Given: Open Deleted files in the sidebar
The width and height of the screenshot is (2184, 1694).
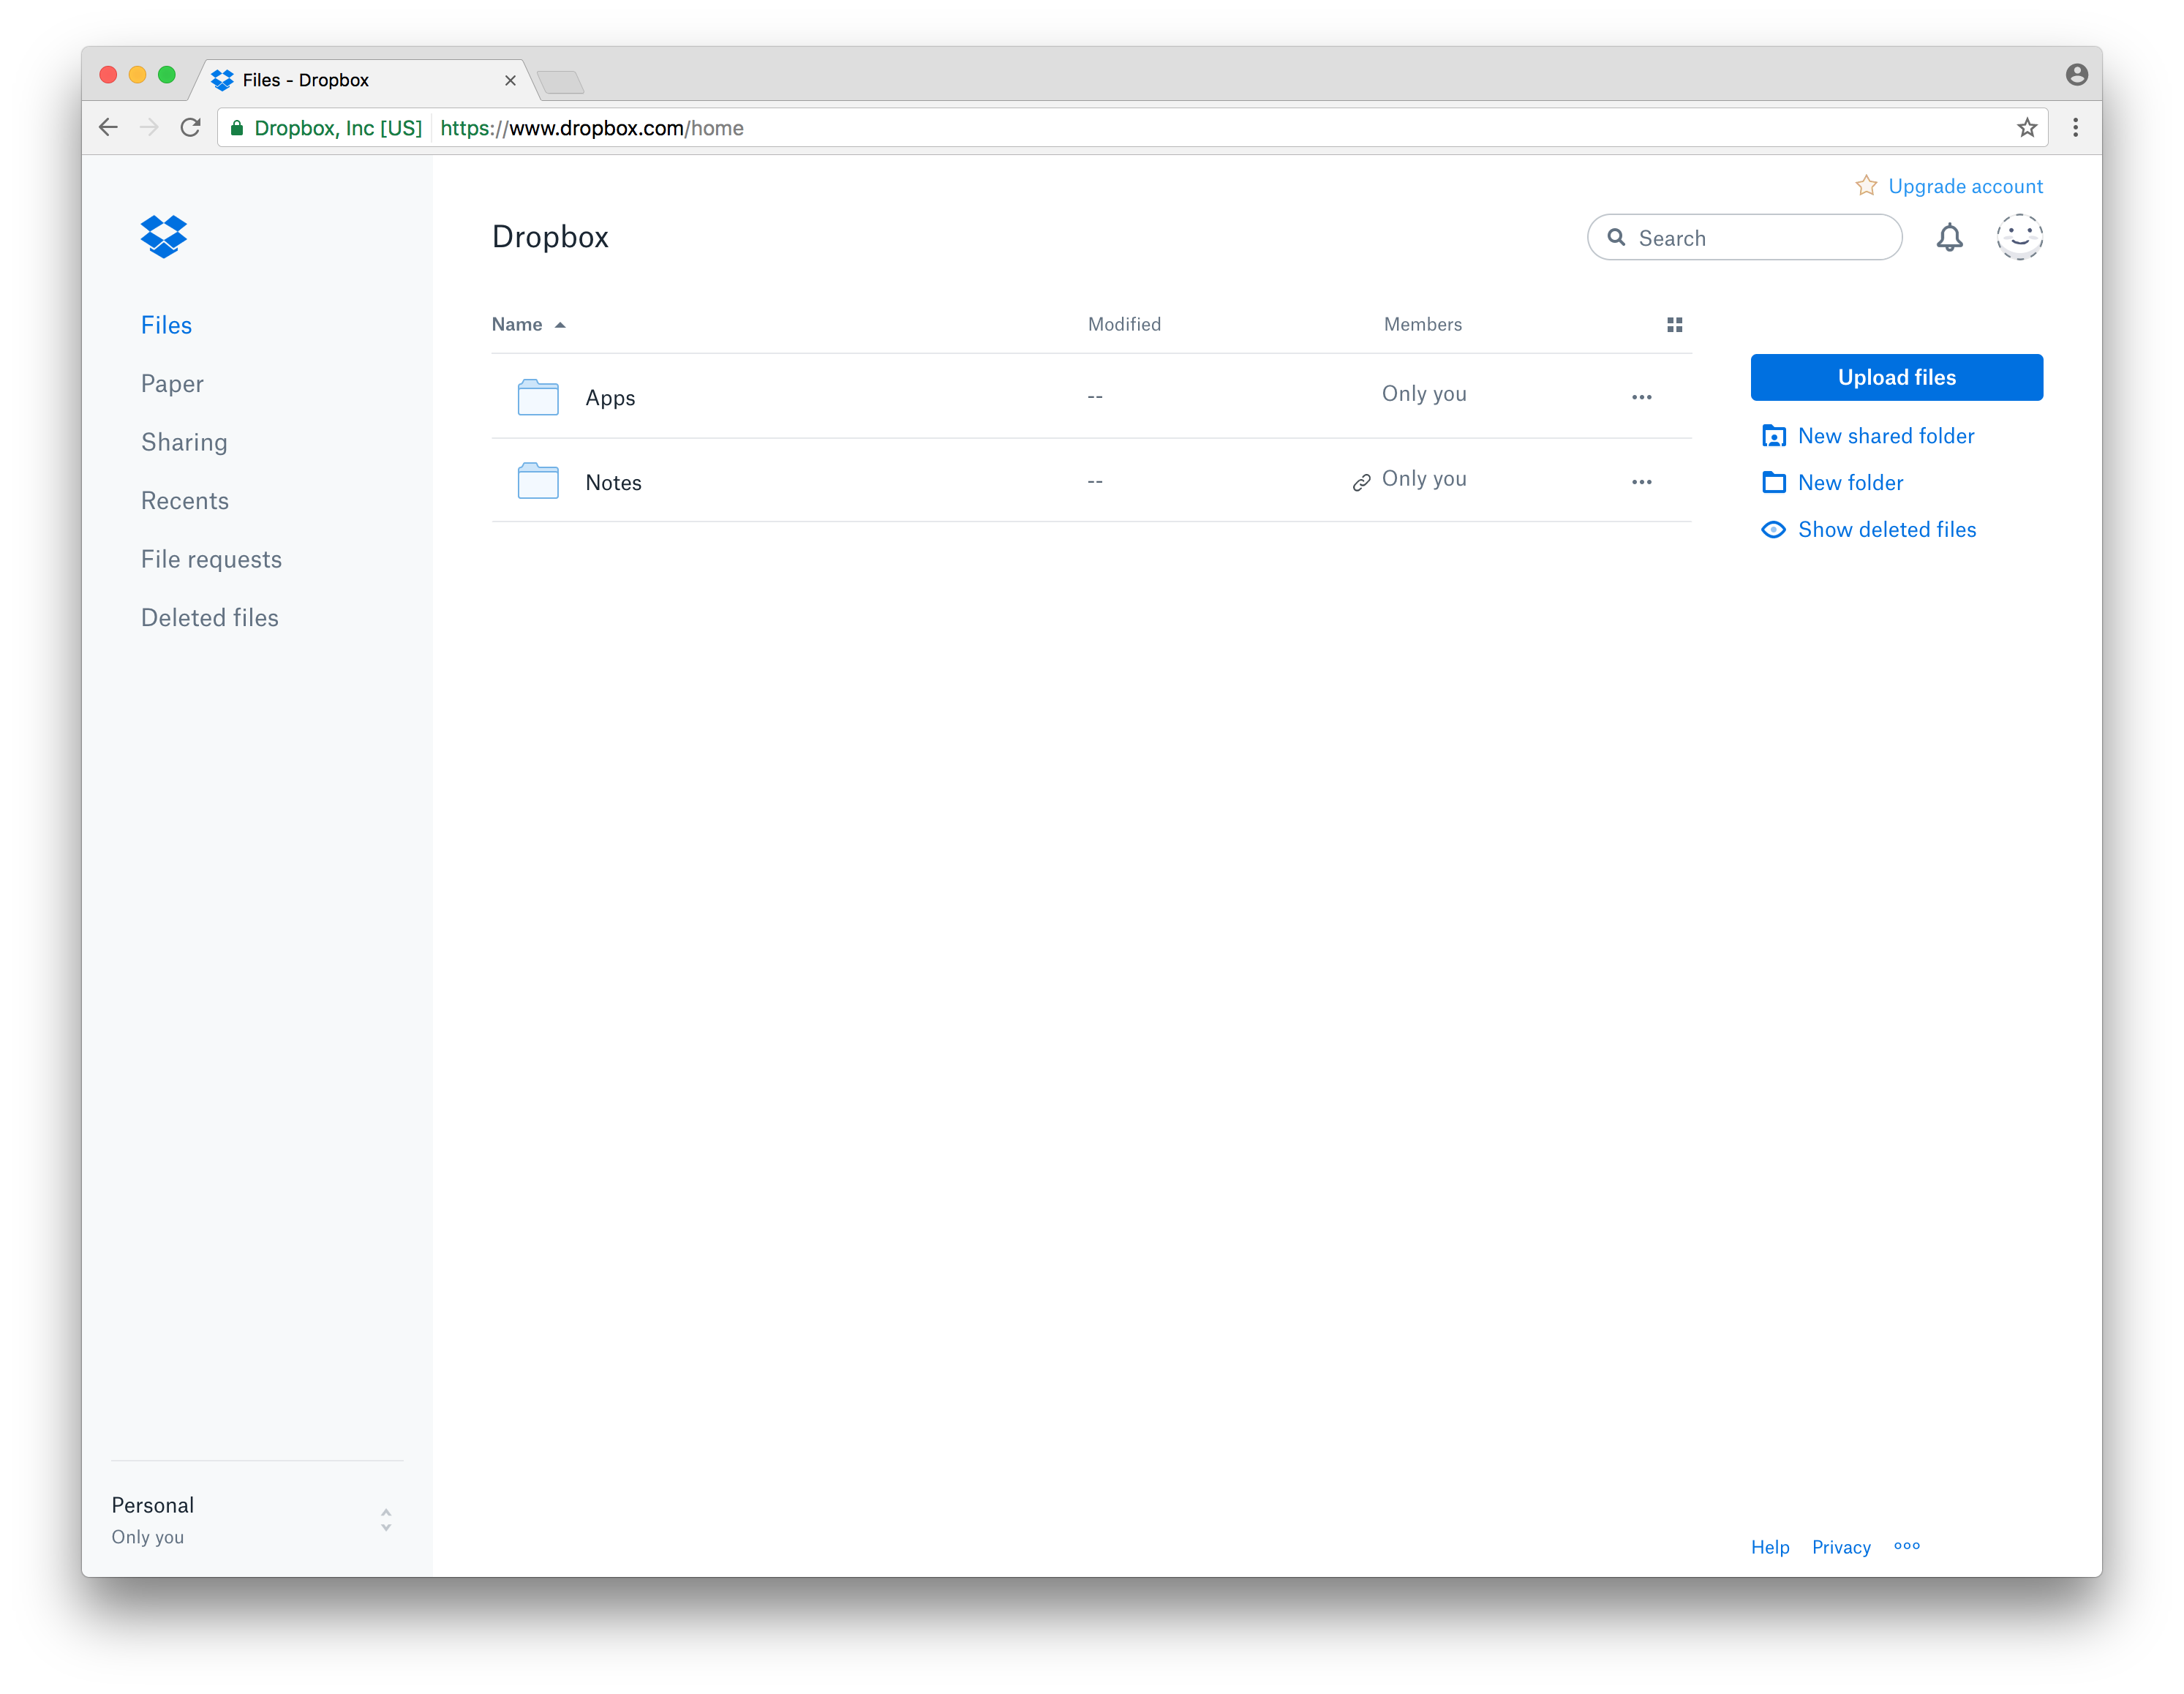Looking at the screenshot, I should point(209,618).
